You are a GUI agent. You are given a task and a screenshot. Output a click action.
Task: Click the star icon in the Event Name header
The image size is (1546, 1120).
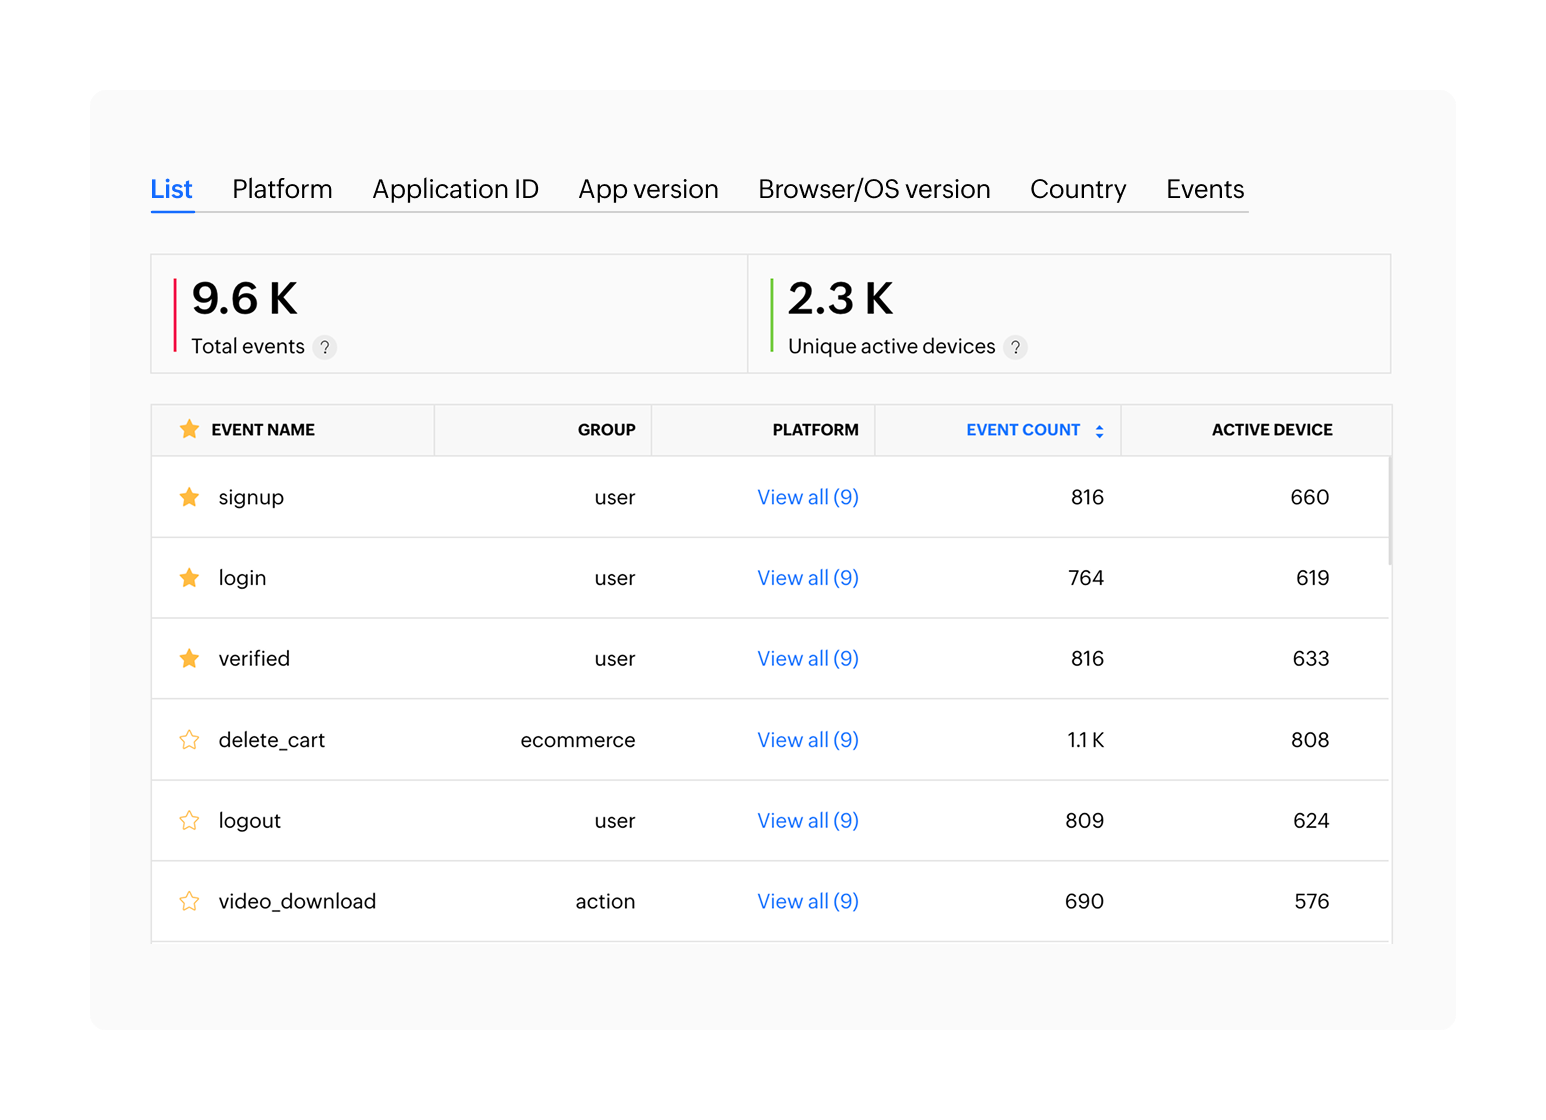click(189, 429)
